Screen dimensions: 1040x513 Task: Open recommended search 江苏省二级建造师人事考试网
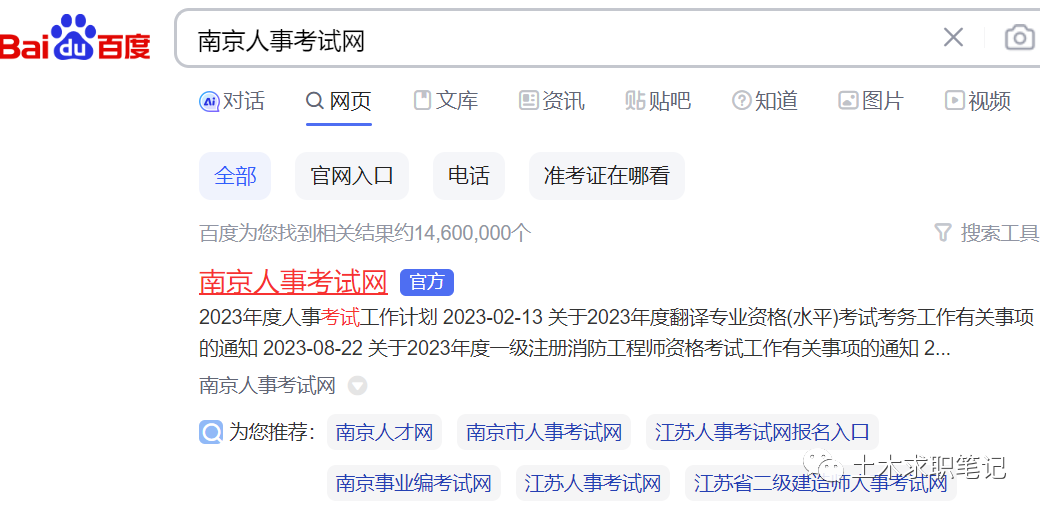[x=821, y=483]
